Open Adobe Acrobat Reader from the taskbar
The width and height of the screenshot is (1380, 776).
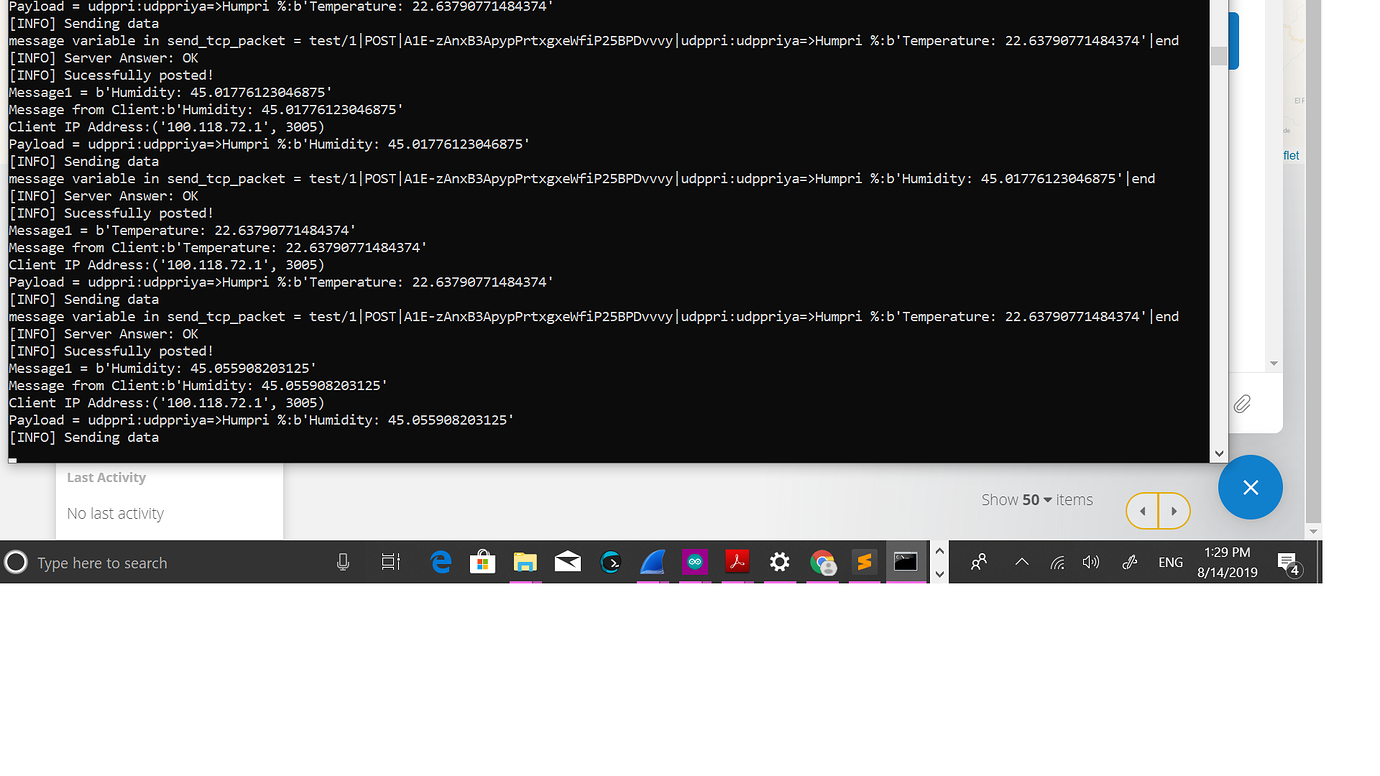(737, 562)
